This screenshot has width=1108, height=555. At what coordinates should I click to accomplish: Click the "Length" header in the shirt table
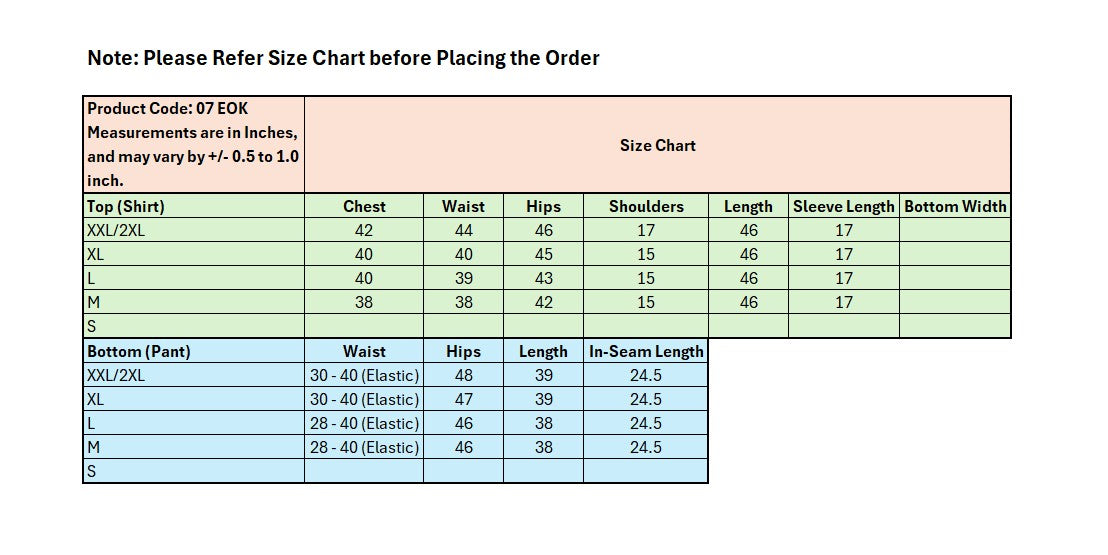coord(748,206)
